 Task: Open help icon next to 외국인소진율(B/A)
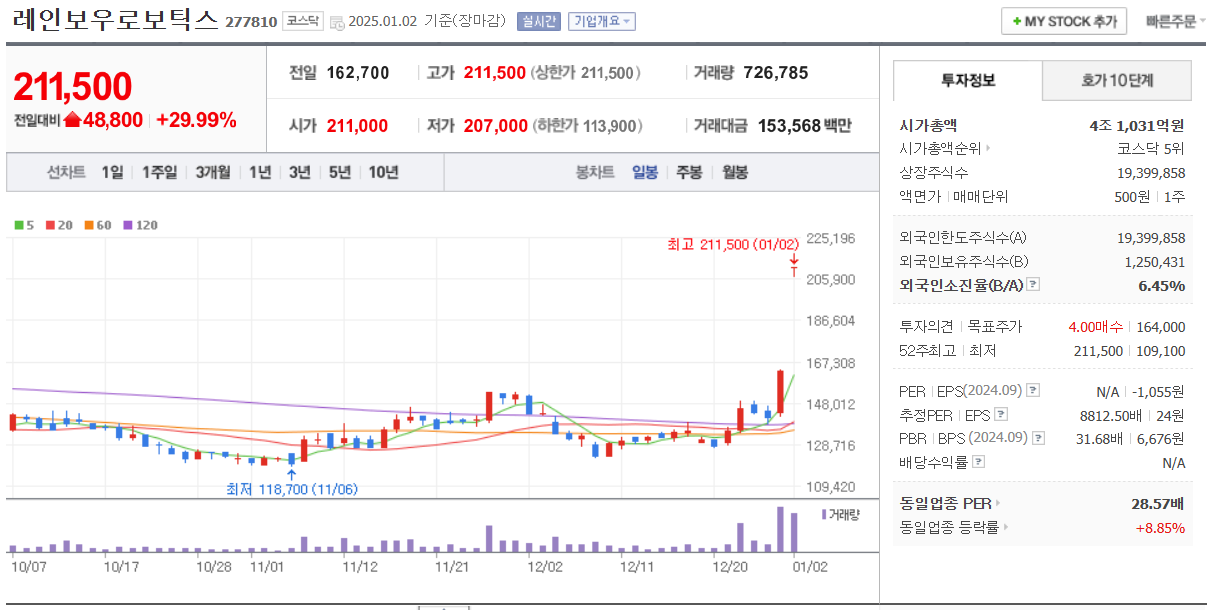click(1034, 285)
